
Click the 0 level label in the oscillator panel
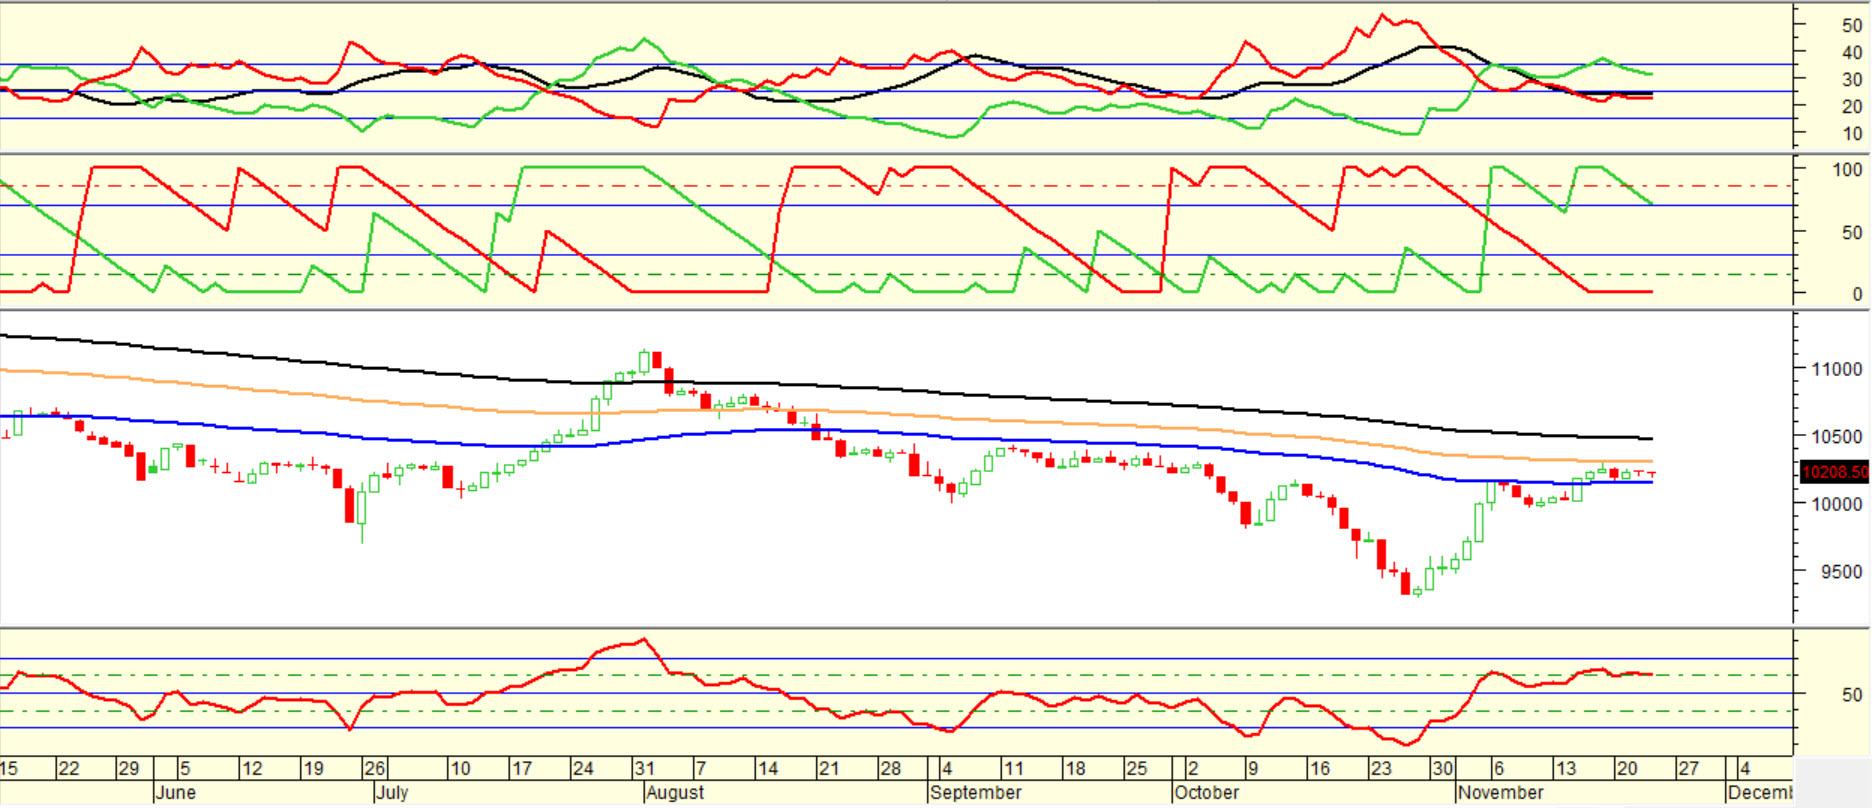pos(1858,294)
